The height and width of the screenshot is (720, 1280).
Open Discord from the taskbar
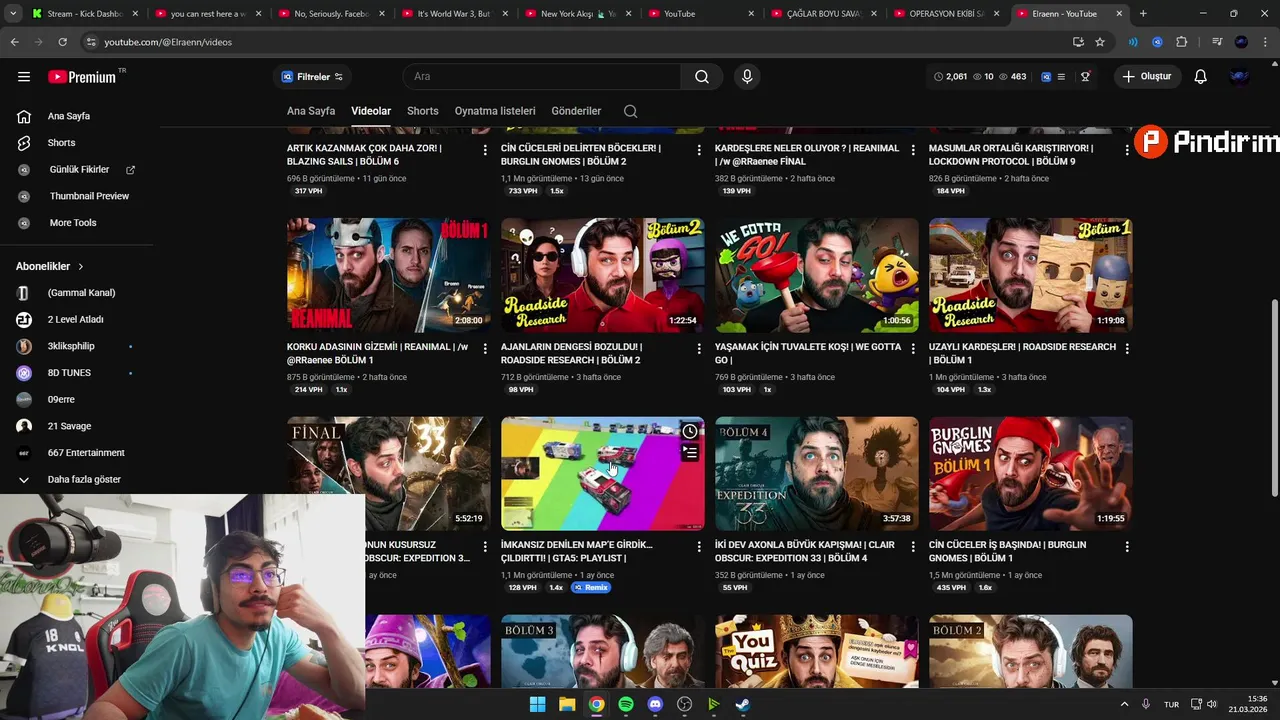(x=655, y=704)
